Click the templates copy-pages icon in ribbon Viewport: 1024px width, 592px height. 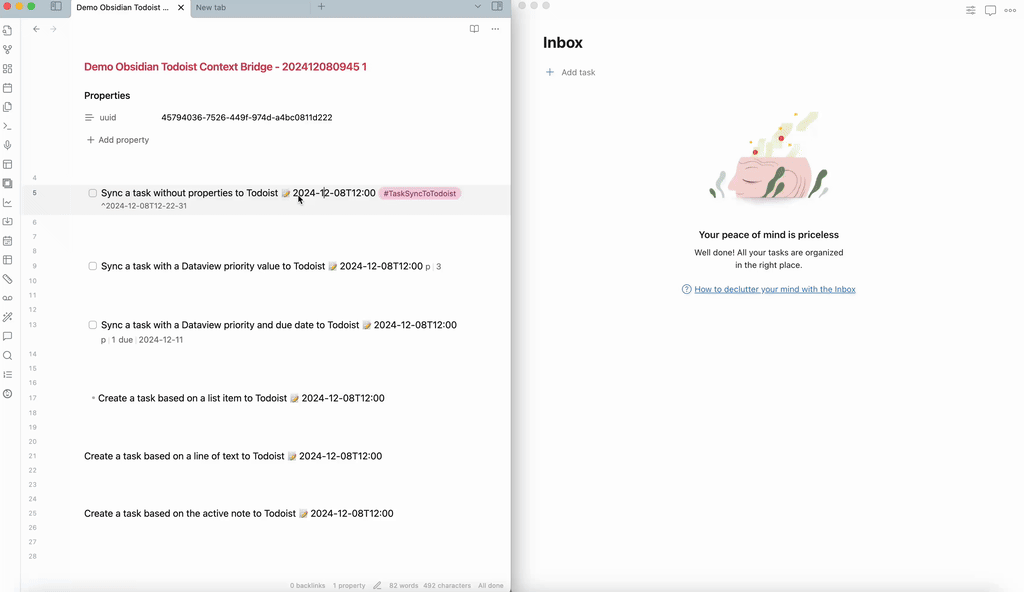point(8,107)
